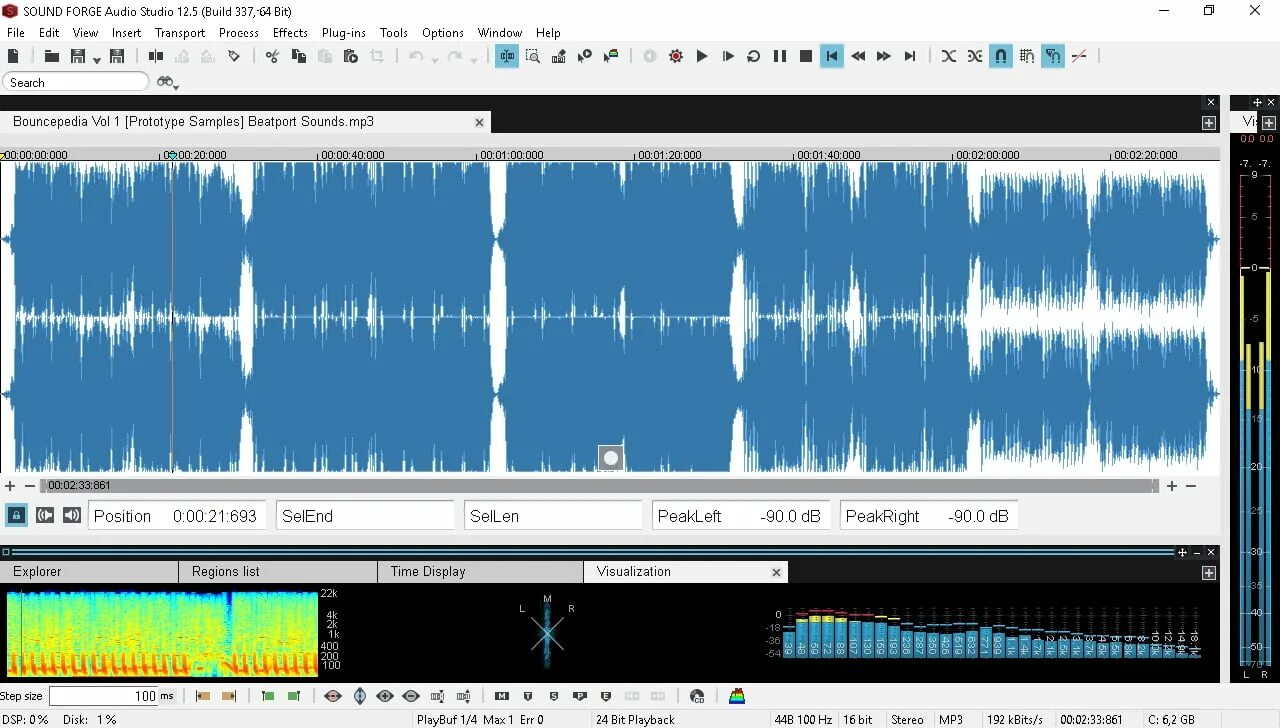The image size is (1280, 728).
Task: Click the peak level meter
Action: click(x=1254, y=418)
